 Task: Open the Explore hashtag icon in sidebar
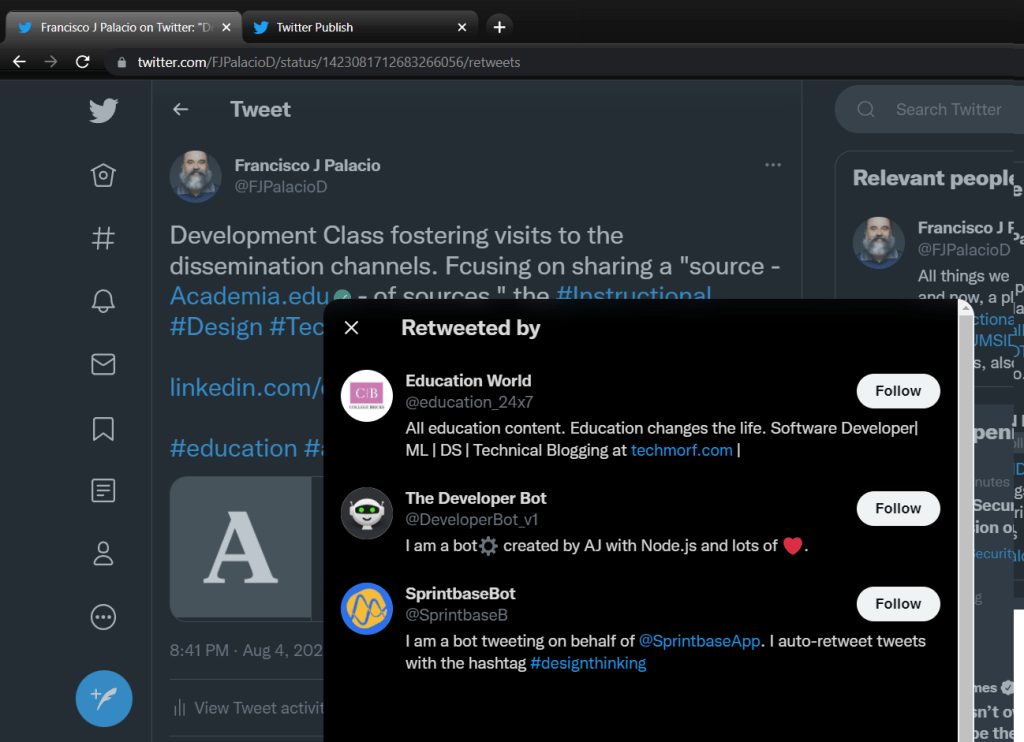coord(103,239)
